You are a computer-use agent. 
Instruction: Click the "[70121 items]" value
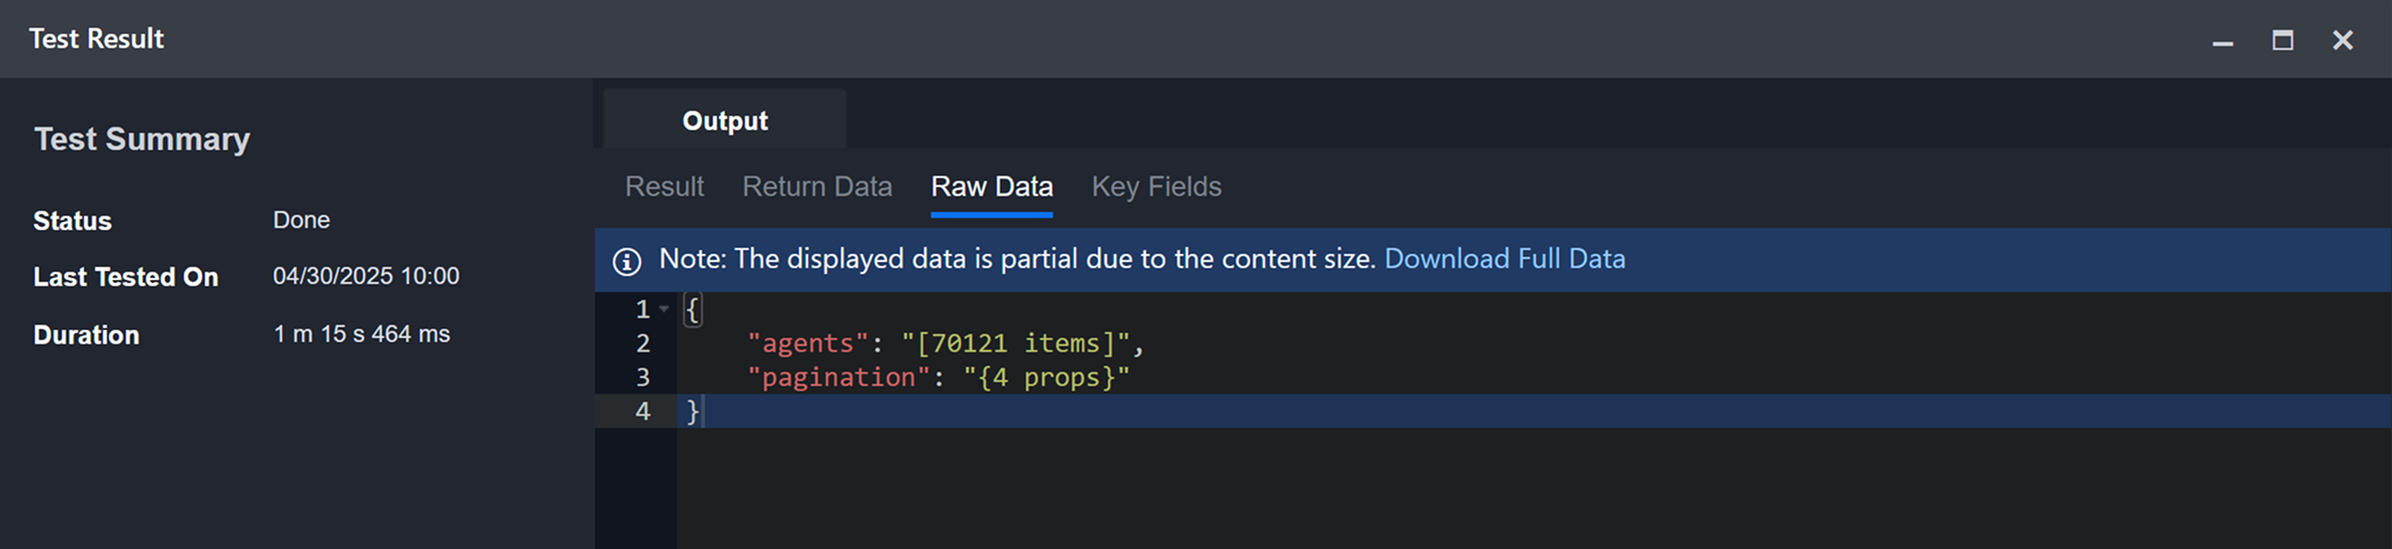tap(1015, 344)
